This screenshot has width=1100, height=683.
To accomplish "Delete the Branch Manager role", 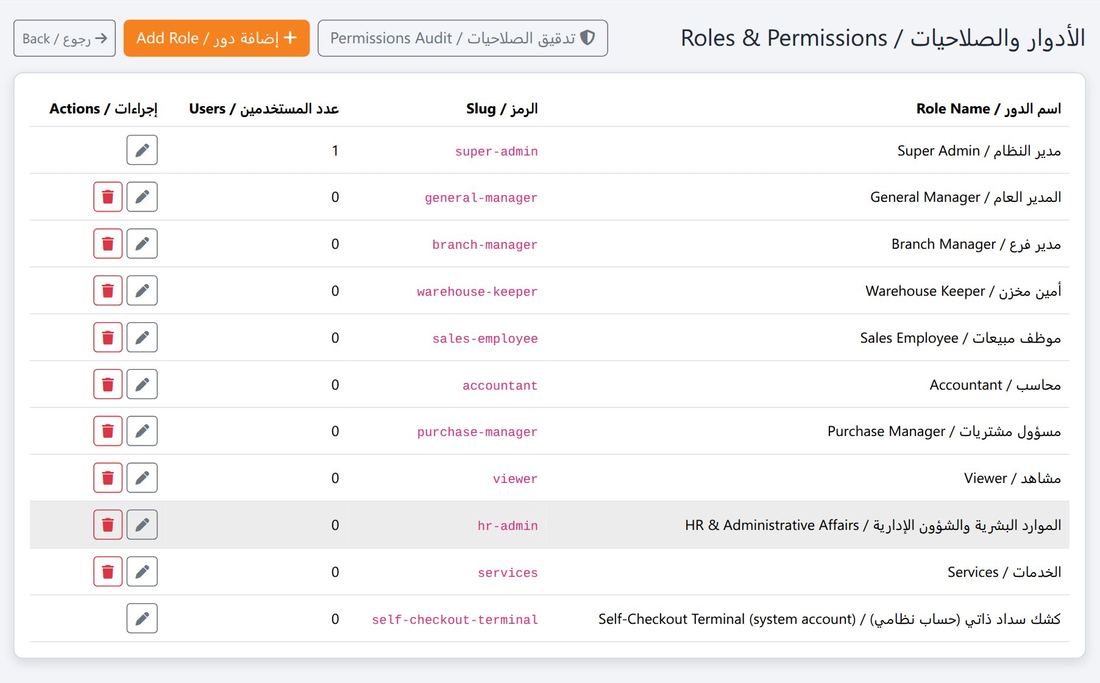I will 108,244.
